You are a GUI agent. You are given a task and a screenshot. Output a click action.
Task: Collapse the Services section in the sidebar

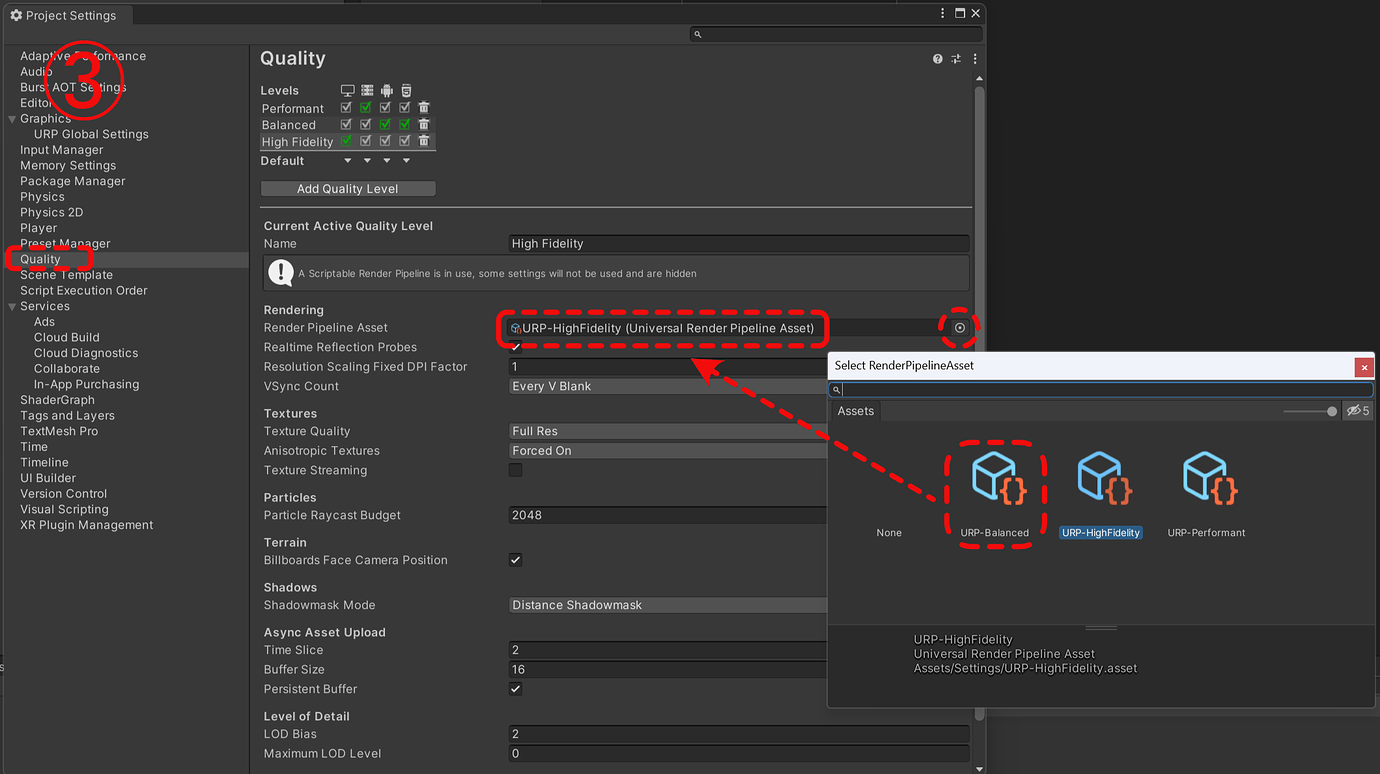coord(10,305)
